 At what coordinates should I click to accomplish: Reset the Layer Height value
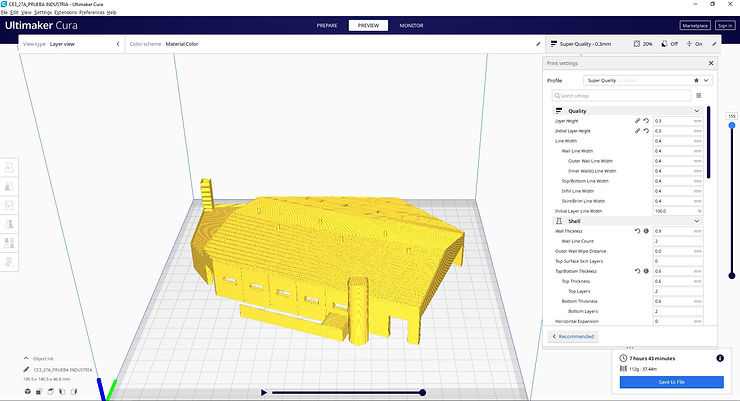(645, 121)
